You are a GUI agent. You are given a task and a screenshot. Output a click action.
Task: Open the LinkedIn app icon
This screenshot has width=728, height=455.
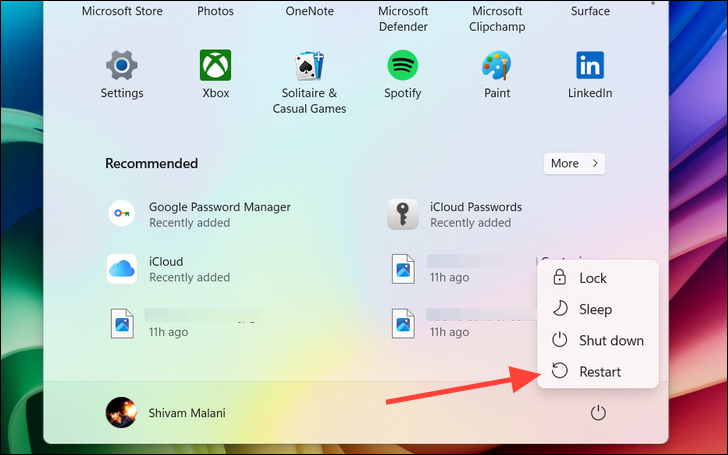(590, 65)
